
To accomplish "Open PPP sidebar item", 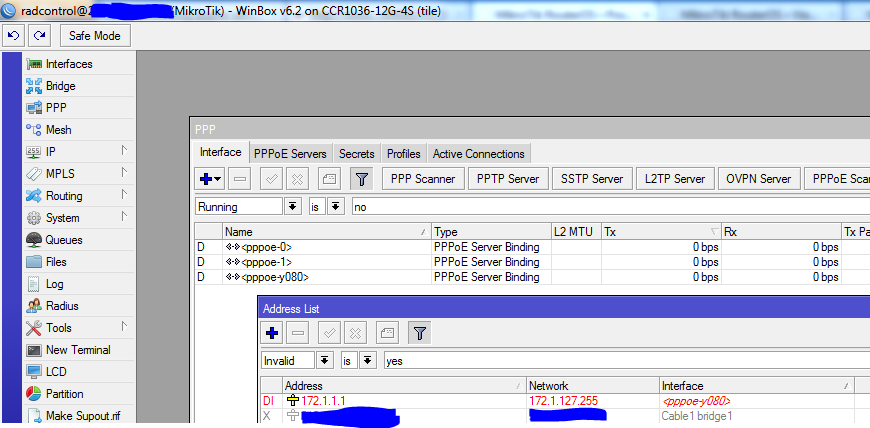I will [78, 108].
